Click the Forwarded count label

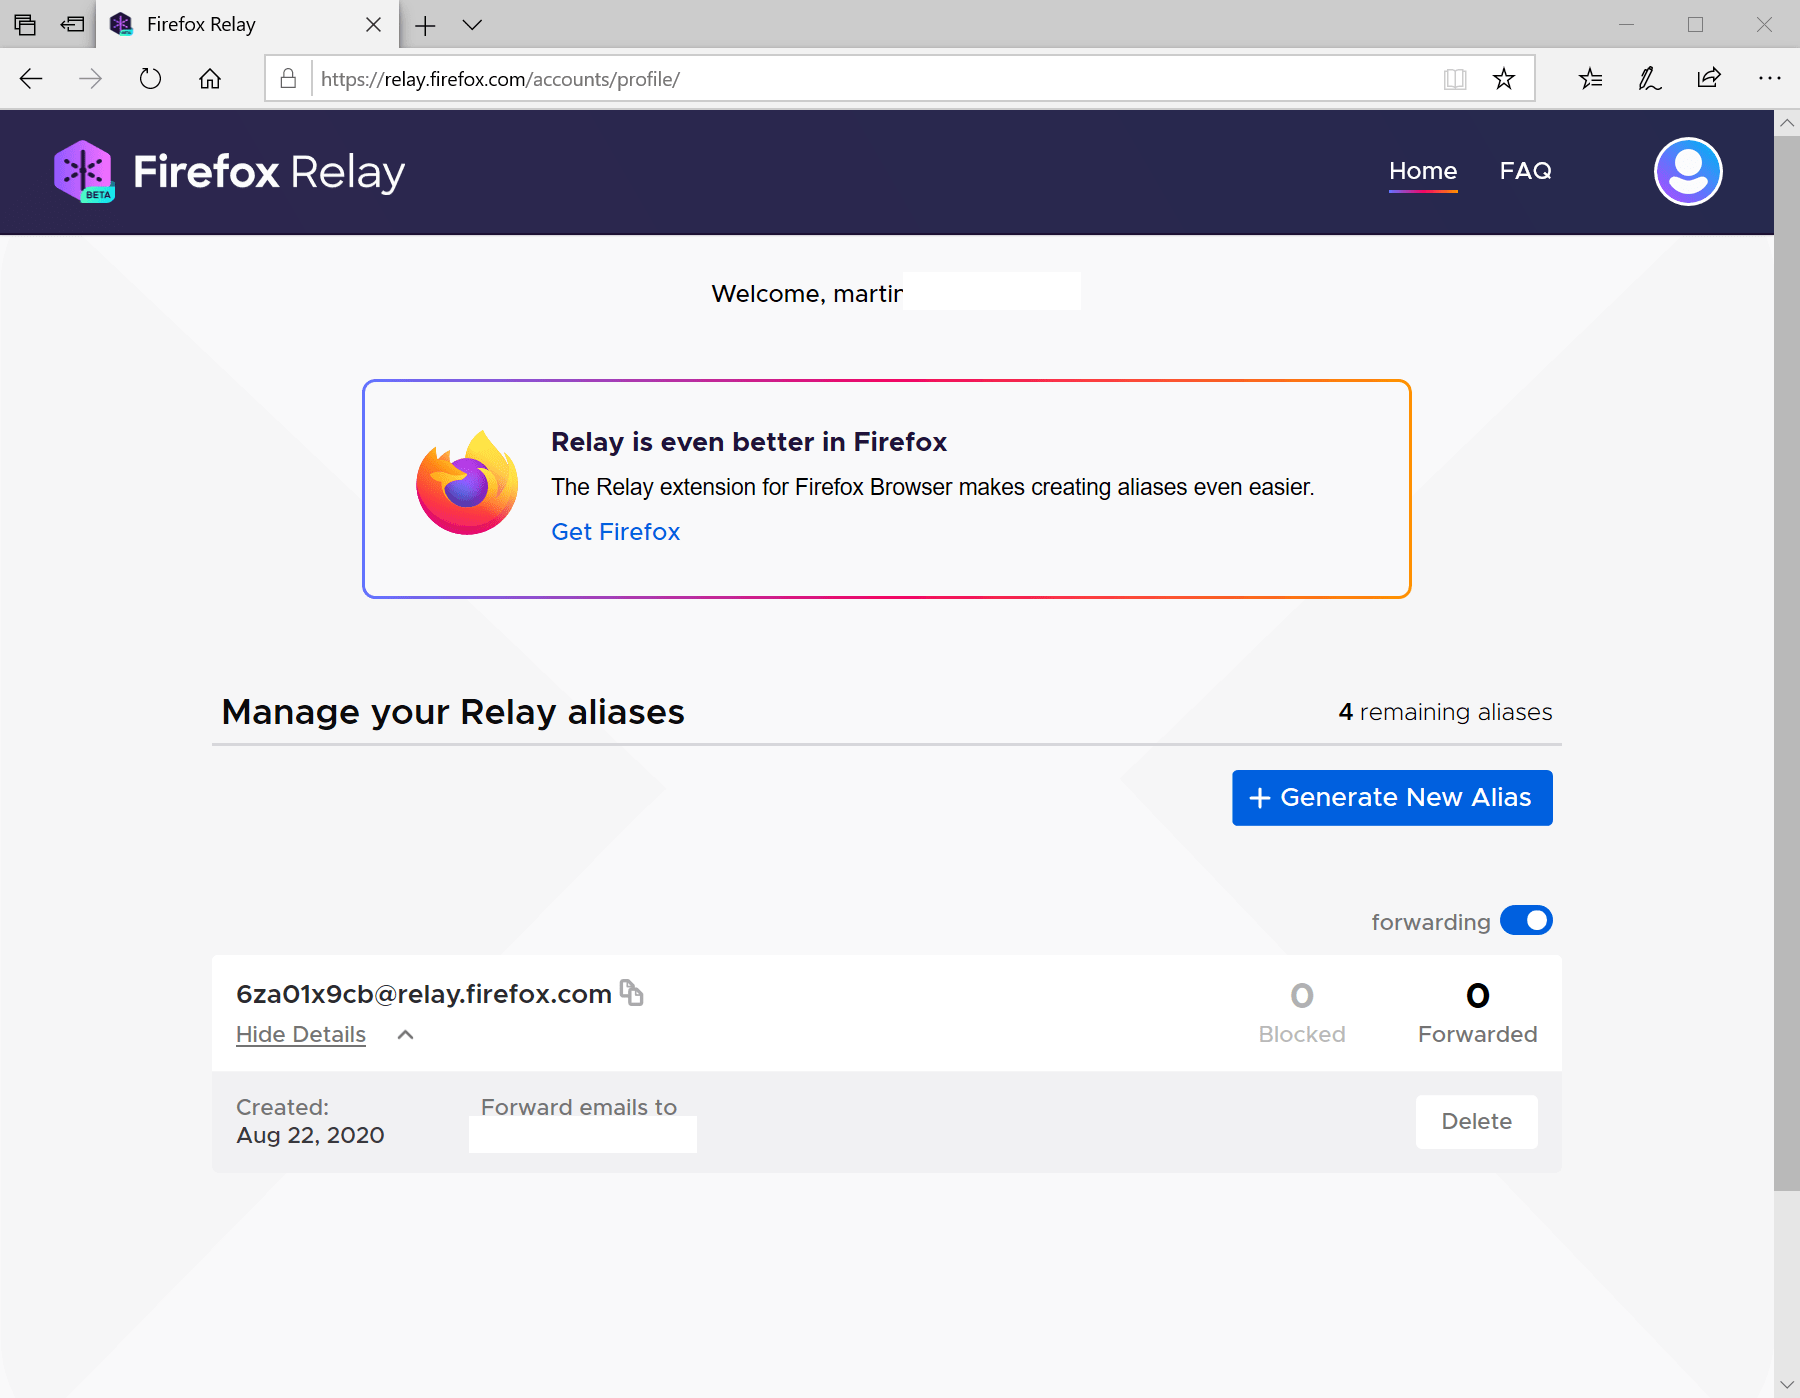1477,1034
